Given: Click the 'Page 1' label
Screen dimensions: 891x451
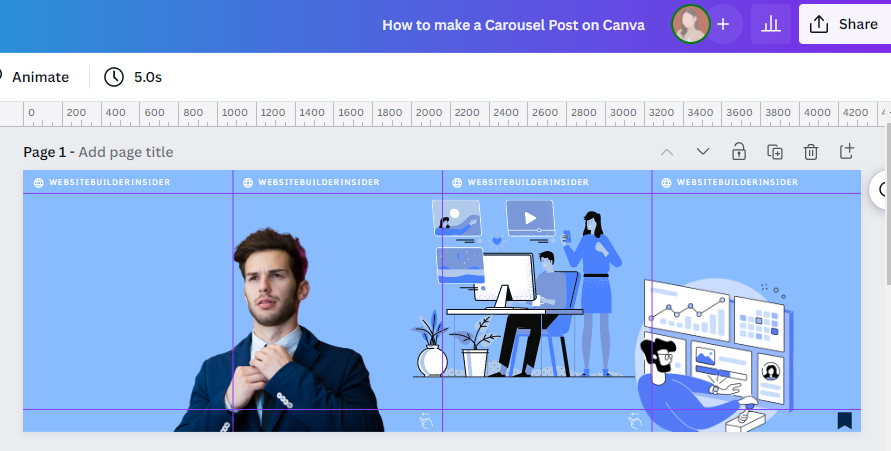Looking at the screenshot, I should coord(44,152).
